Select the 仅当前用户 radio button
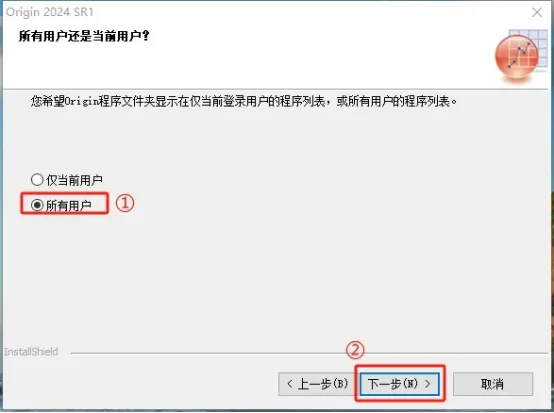The image size is (554, 413). 37,179
